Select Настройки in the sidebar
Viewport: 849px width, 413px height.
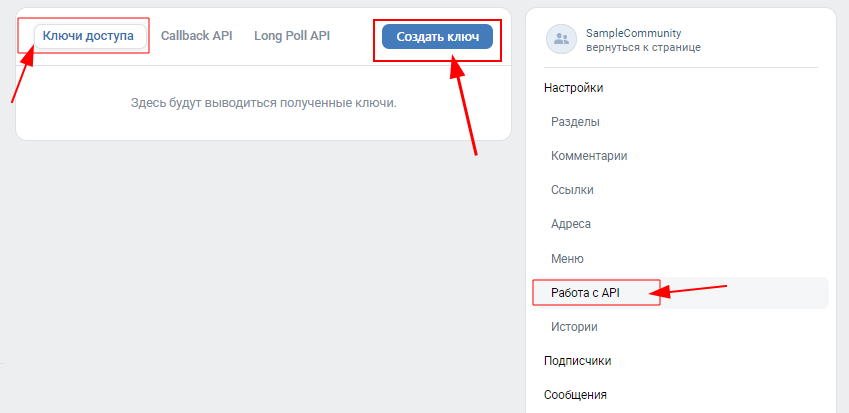[x=573, y=88]
